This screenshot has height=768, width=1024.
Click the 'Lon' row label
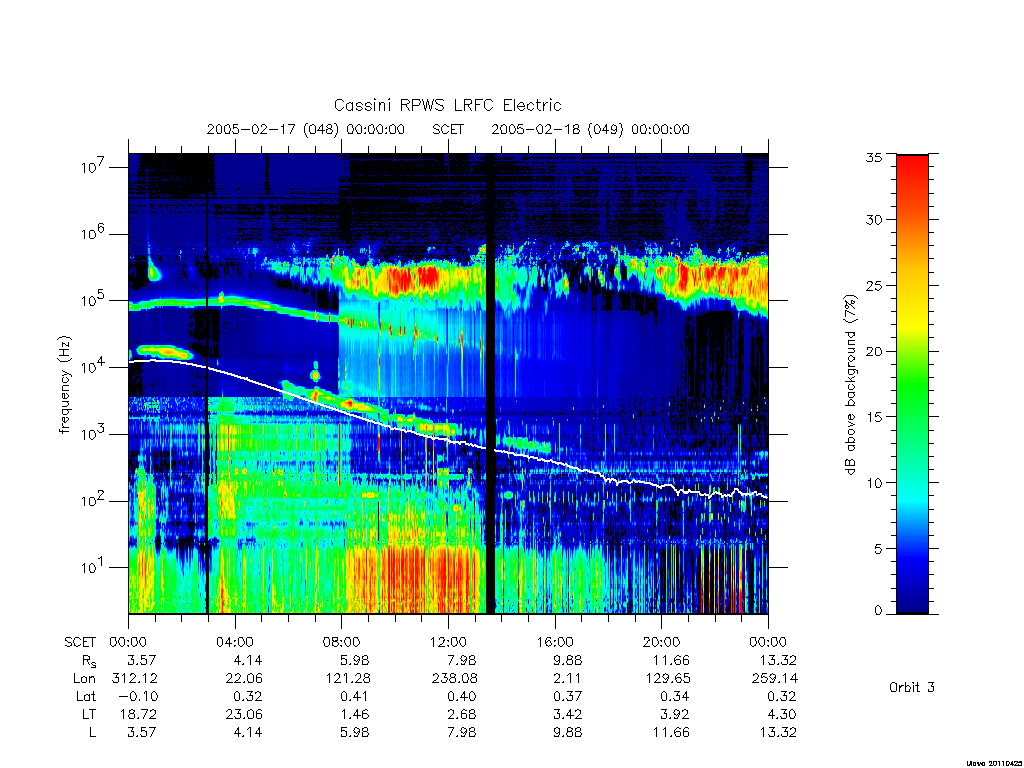point(84,679)
